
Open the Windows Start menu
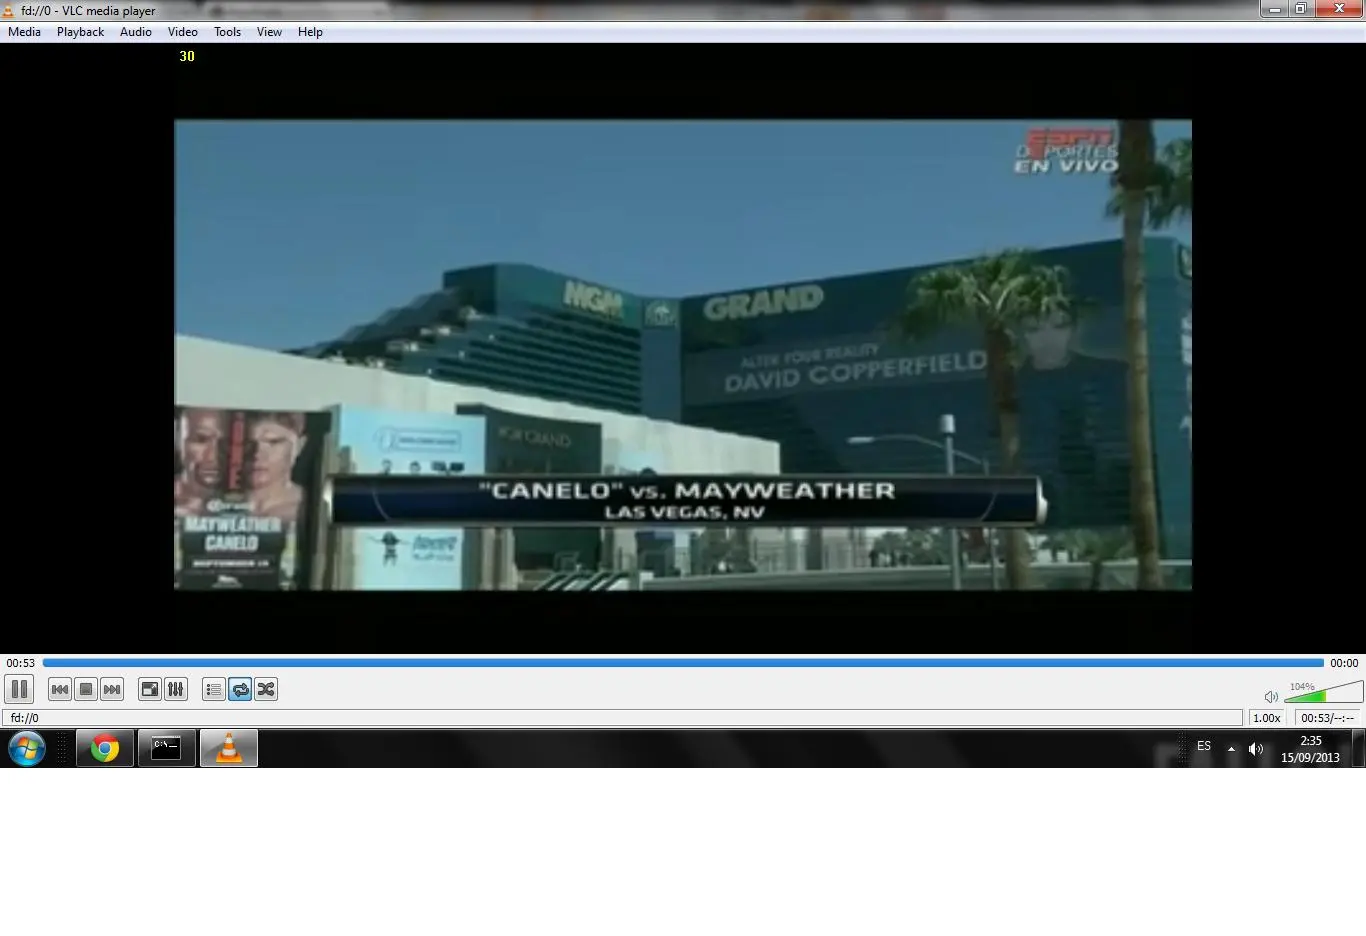(27, 748)
